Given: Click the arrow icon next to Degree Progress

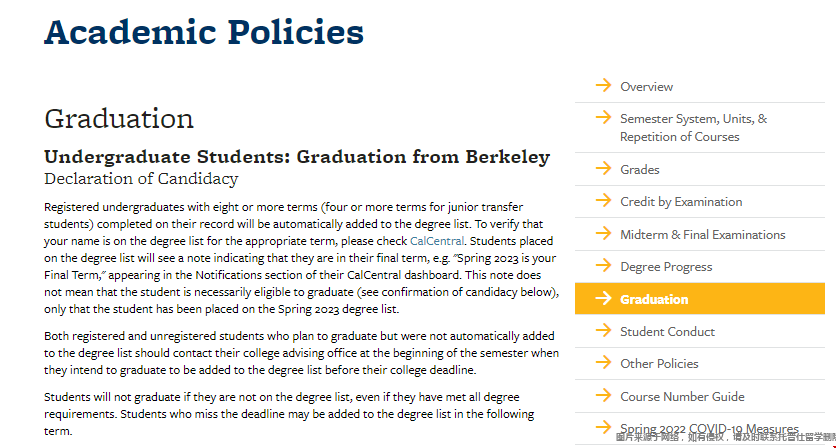Looking at the screenshot, I should coord(604,266).
